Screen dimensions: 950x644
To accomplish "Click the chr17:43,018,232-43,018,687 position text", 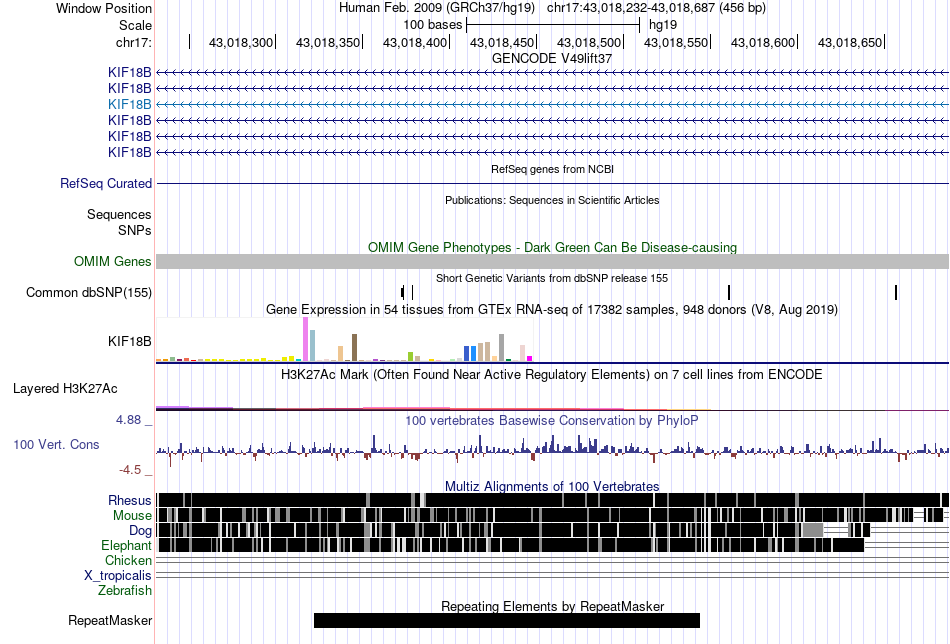I will (656, 8).
